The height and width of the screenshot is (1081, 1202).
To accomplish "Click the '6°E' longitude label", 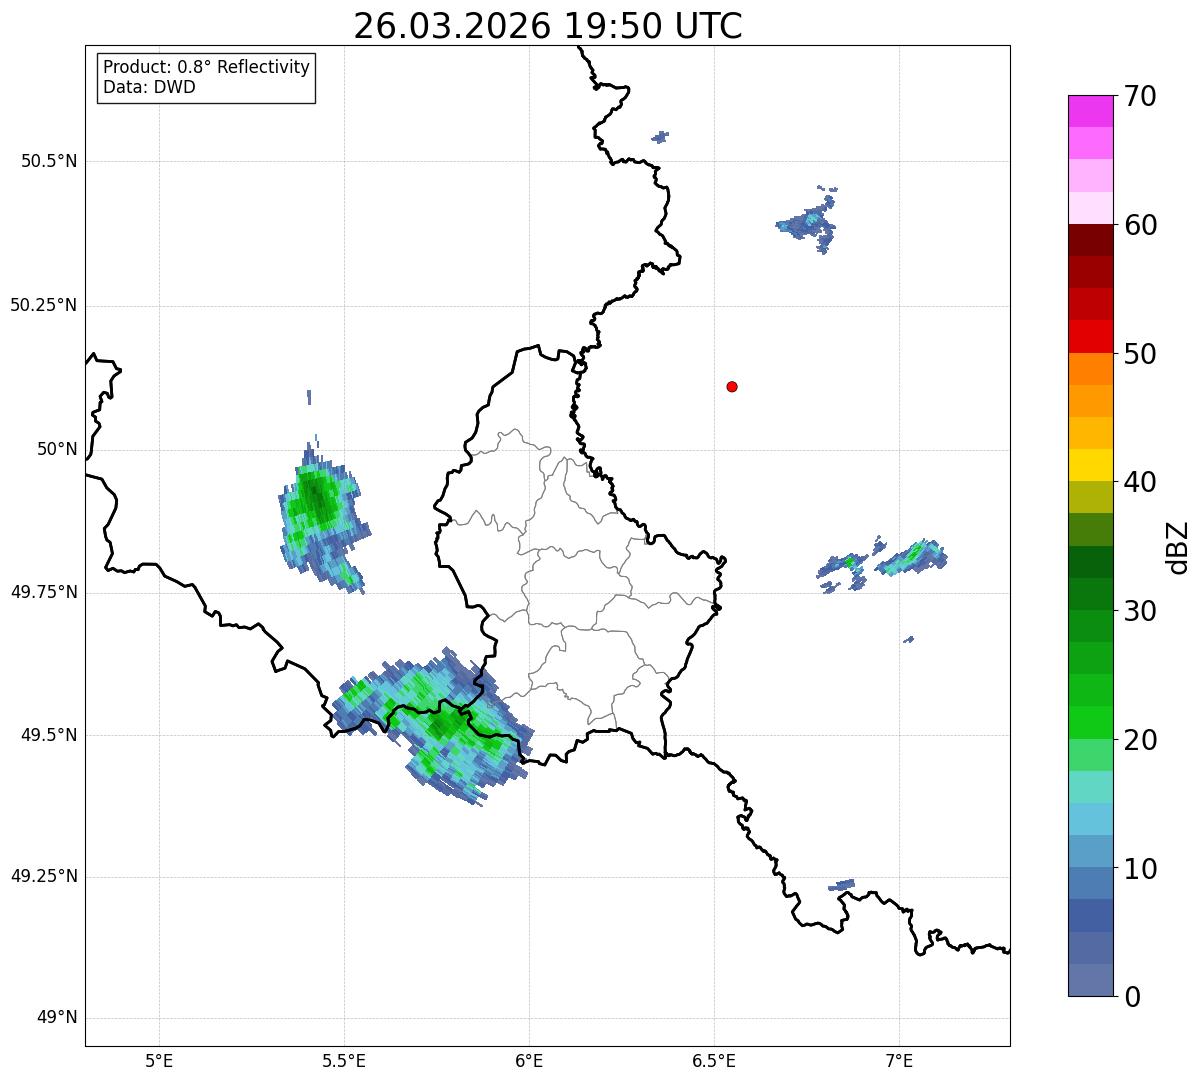I will (529, 1060).
